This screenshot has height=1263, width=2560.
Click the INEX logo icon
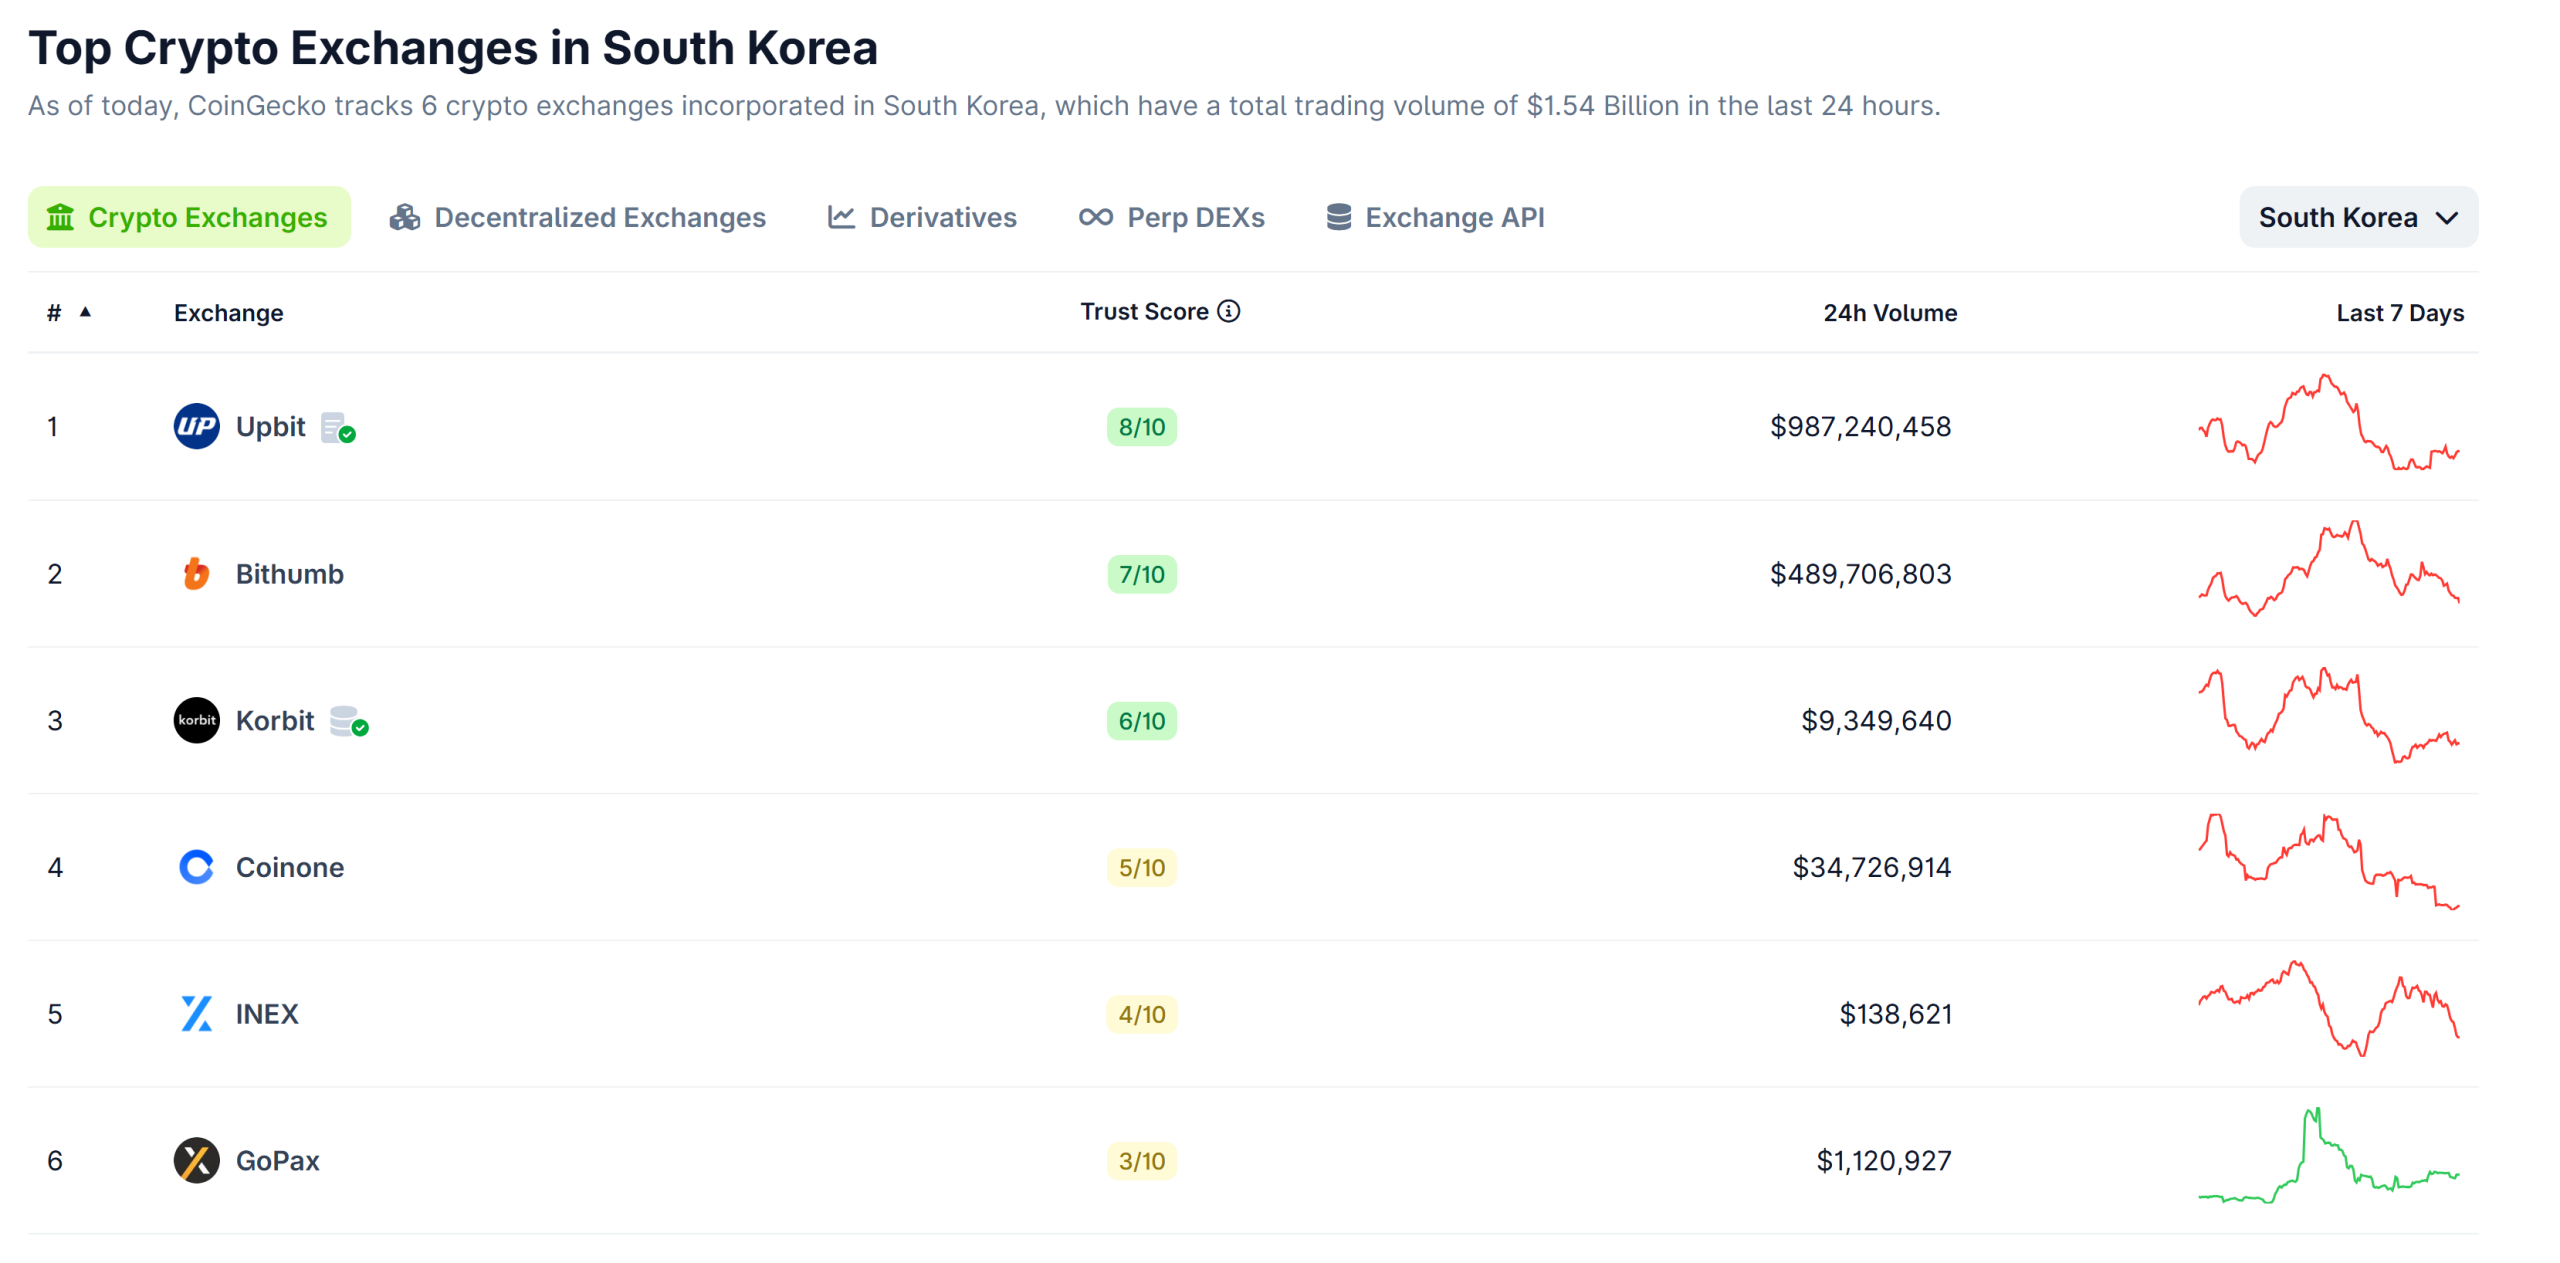point(196,1013)
